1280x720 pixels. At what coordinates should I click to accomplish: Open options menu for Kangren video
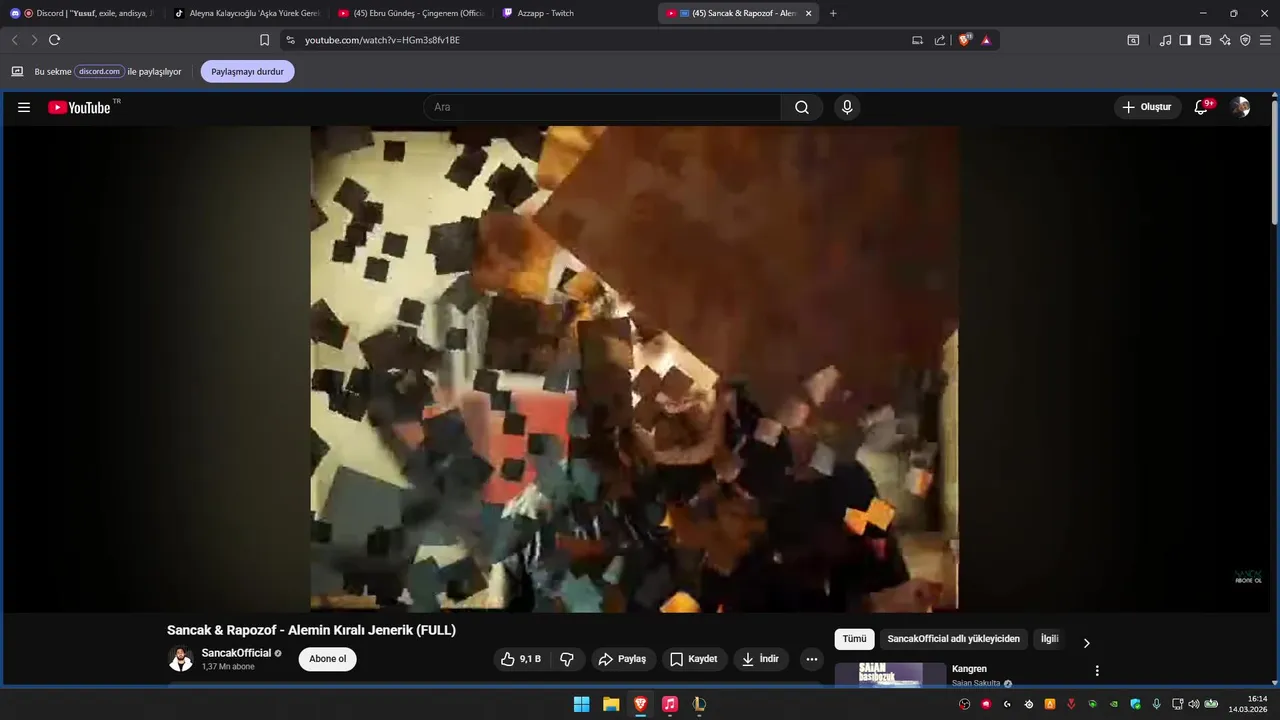click(x=1097, y=670)
